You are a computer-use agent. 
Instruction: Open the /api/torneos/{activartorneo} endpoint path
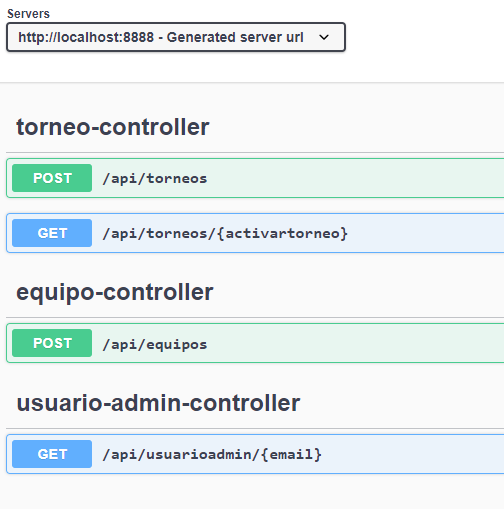pos(225,233)
